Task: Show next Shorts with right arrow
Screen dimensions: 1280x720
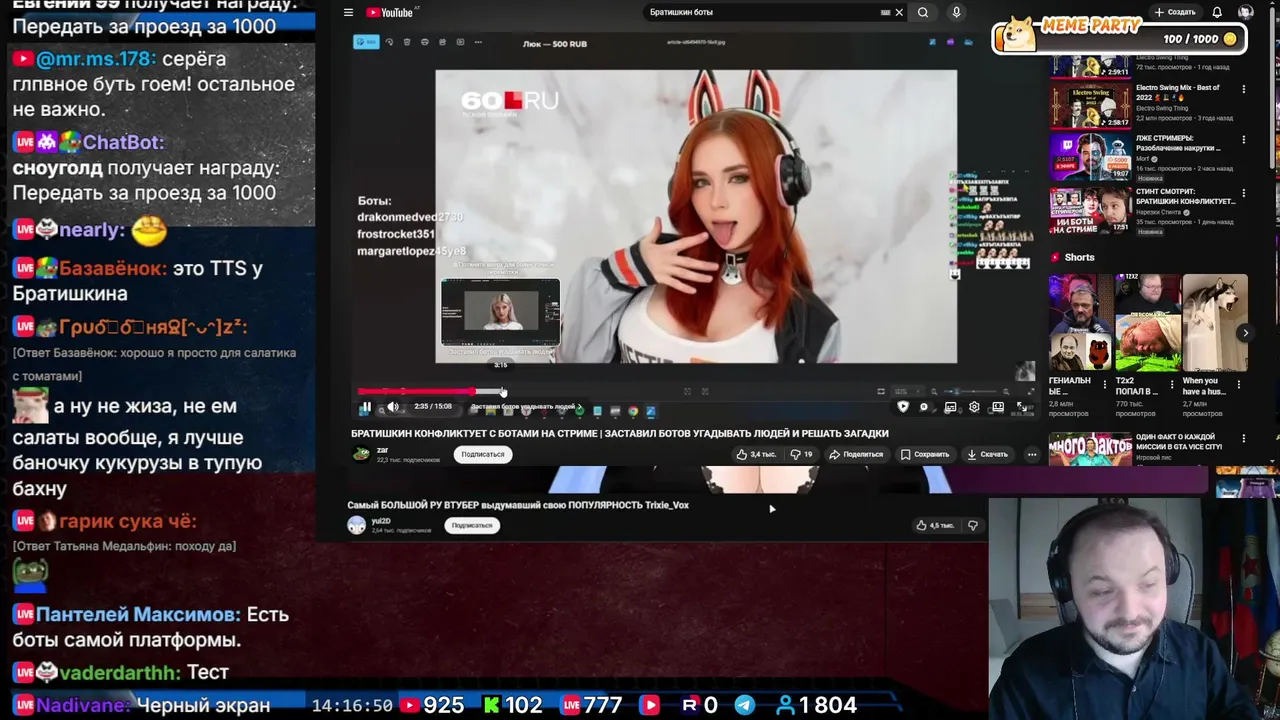Action: [x=1245, y=333]
